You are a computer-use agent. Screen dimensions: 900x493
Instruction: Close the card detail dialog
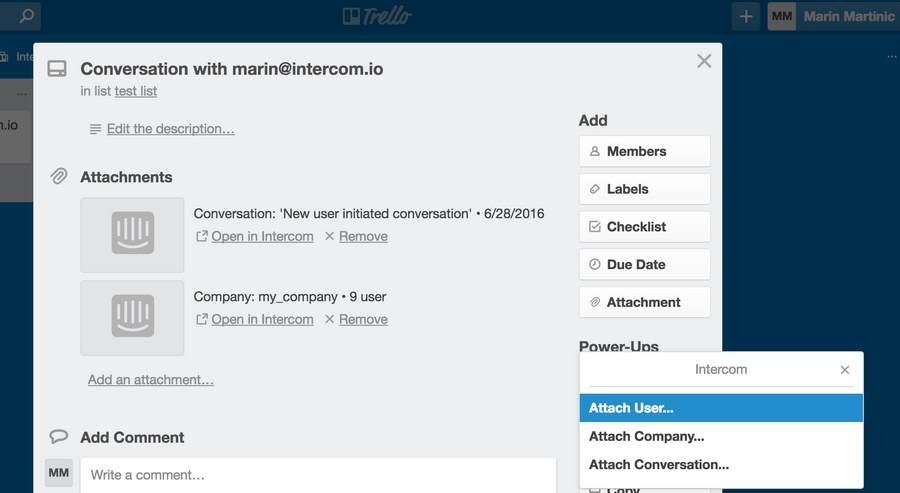704,61
